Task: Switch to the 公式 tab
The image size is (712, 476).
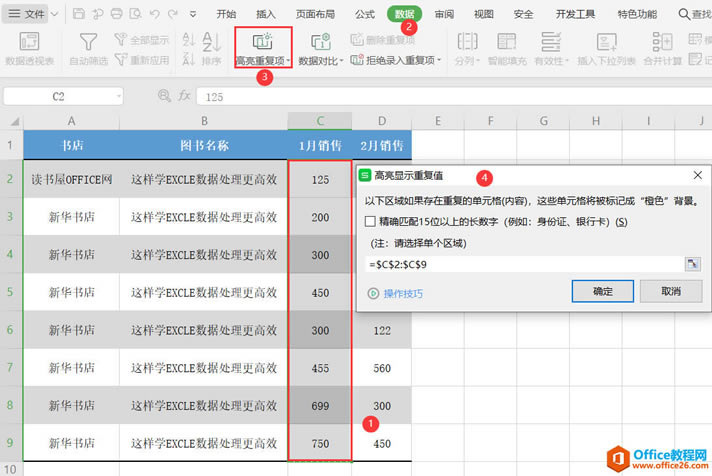Action: coord(365,14)
